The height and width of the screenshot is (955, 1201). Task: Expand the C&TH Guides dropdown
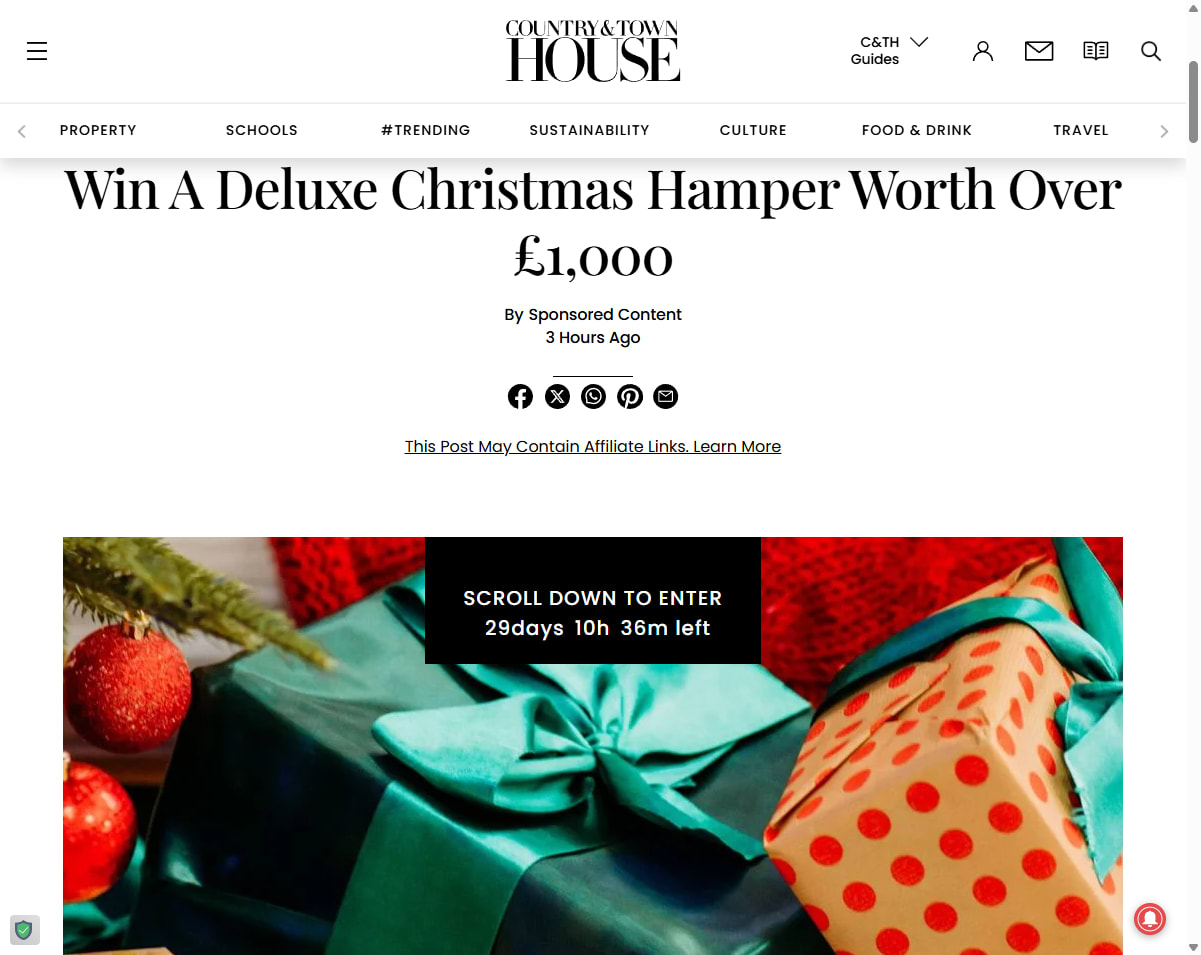point(890,50)
